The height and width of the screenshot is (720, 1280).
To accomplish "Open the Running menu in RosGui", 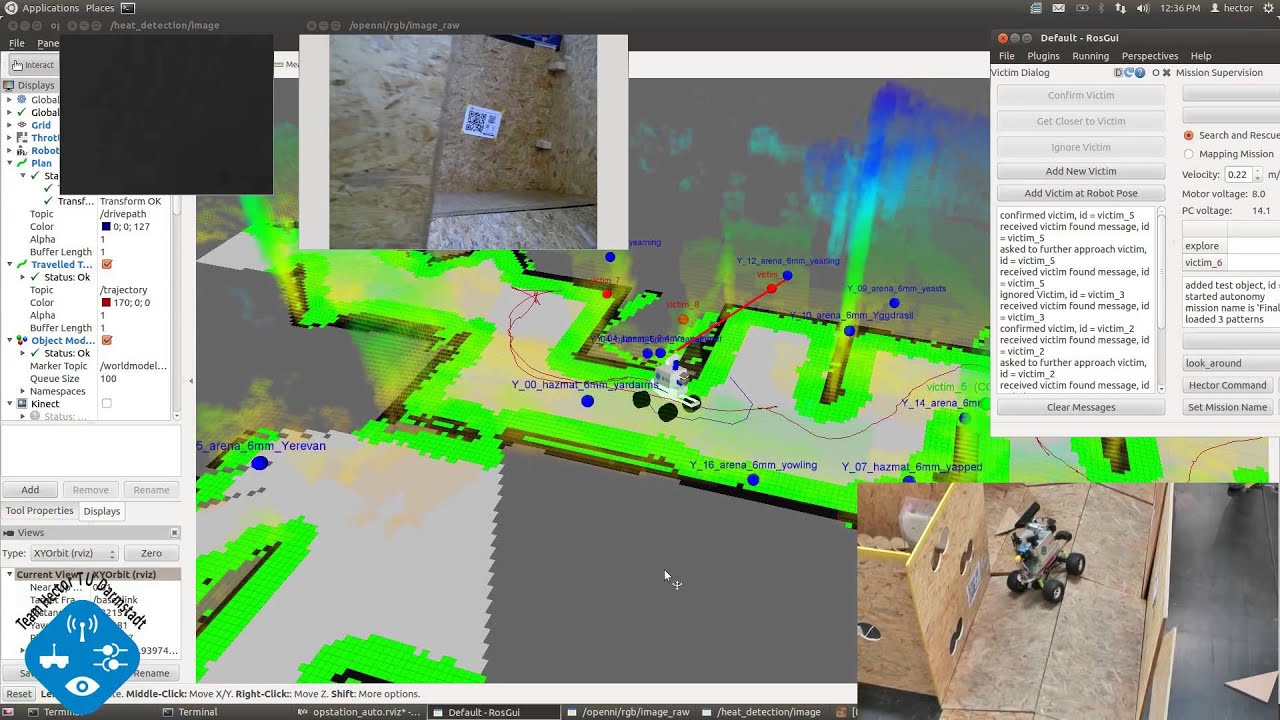I will (x=1090, y=56).
